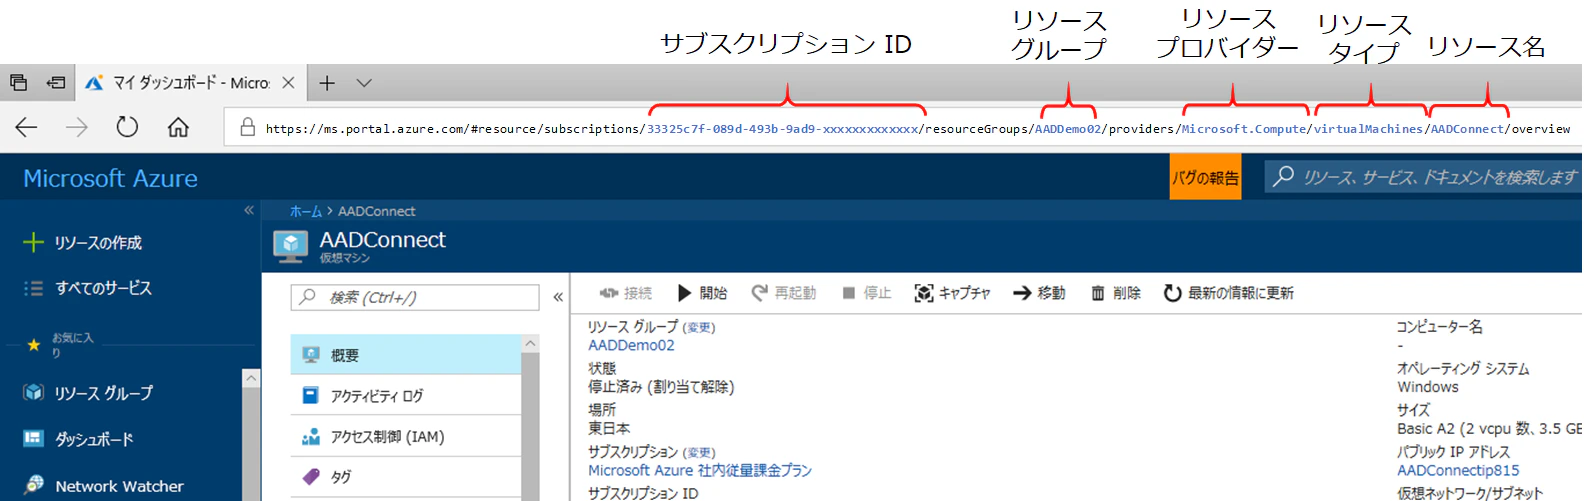Click the Basic A2 size value
Screen dimensions: 1584x501
[1490, 428]
